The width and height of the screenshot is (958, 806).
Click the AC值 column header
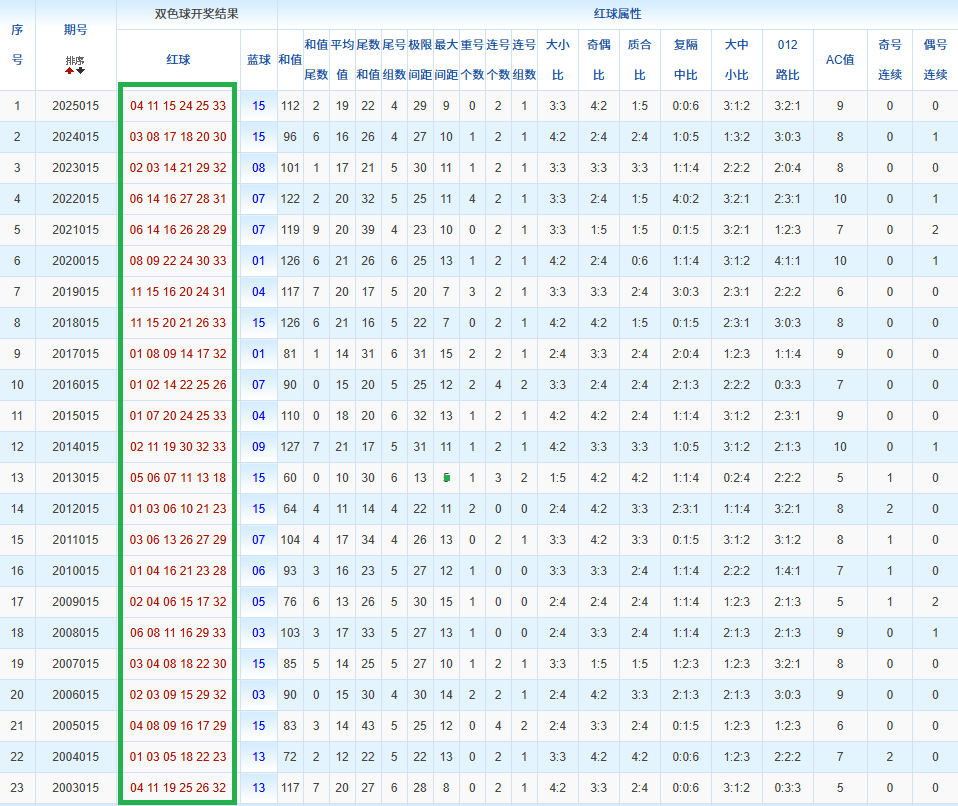pos(839,60)
